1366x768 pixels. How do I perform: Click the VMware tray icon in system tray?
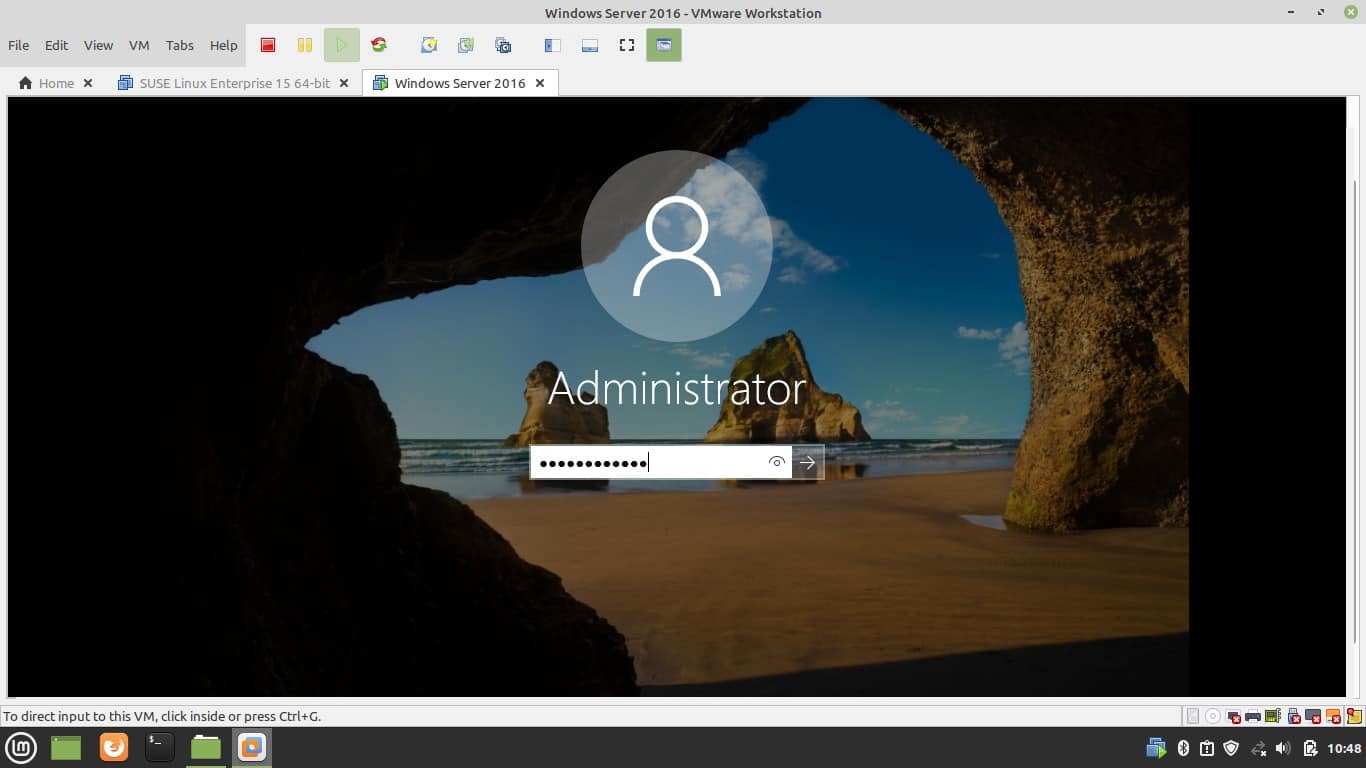click(1156, 748)
